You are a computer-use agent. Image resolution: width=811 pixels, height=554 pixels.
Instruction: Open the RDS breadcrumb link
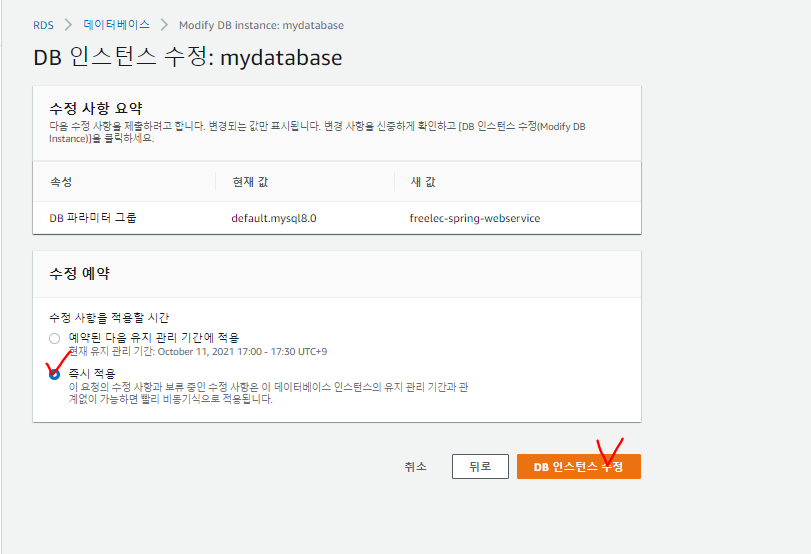(43, 25)
